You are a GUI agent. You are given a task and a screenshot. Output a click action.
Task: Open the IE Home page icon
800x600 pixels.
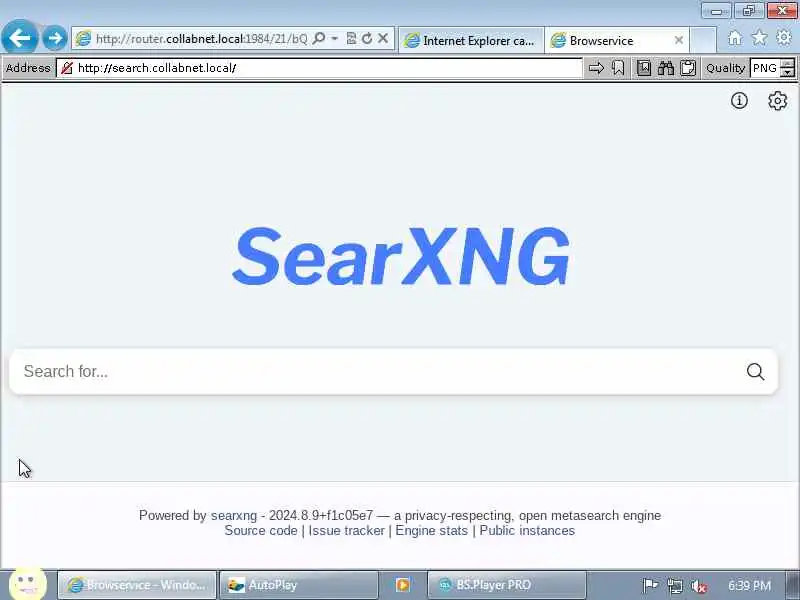point(735,38)
